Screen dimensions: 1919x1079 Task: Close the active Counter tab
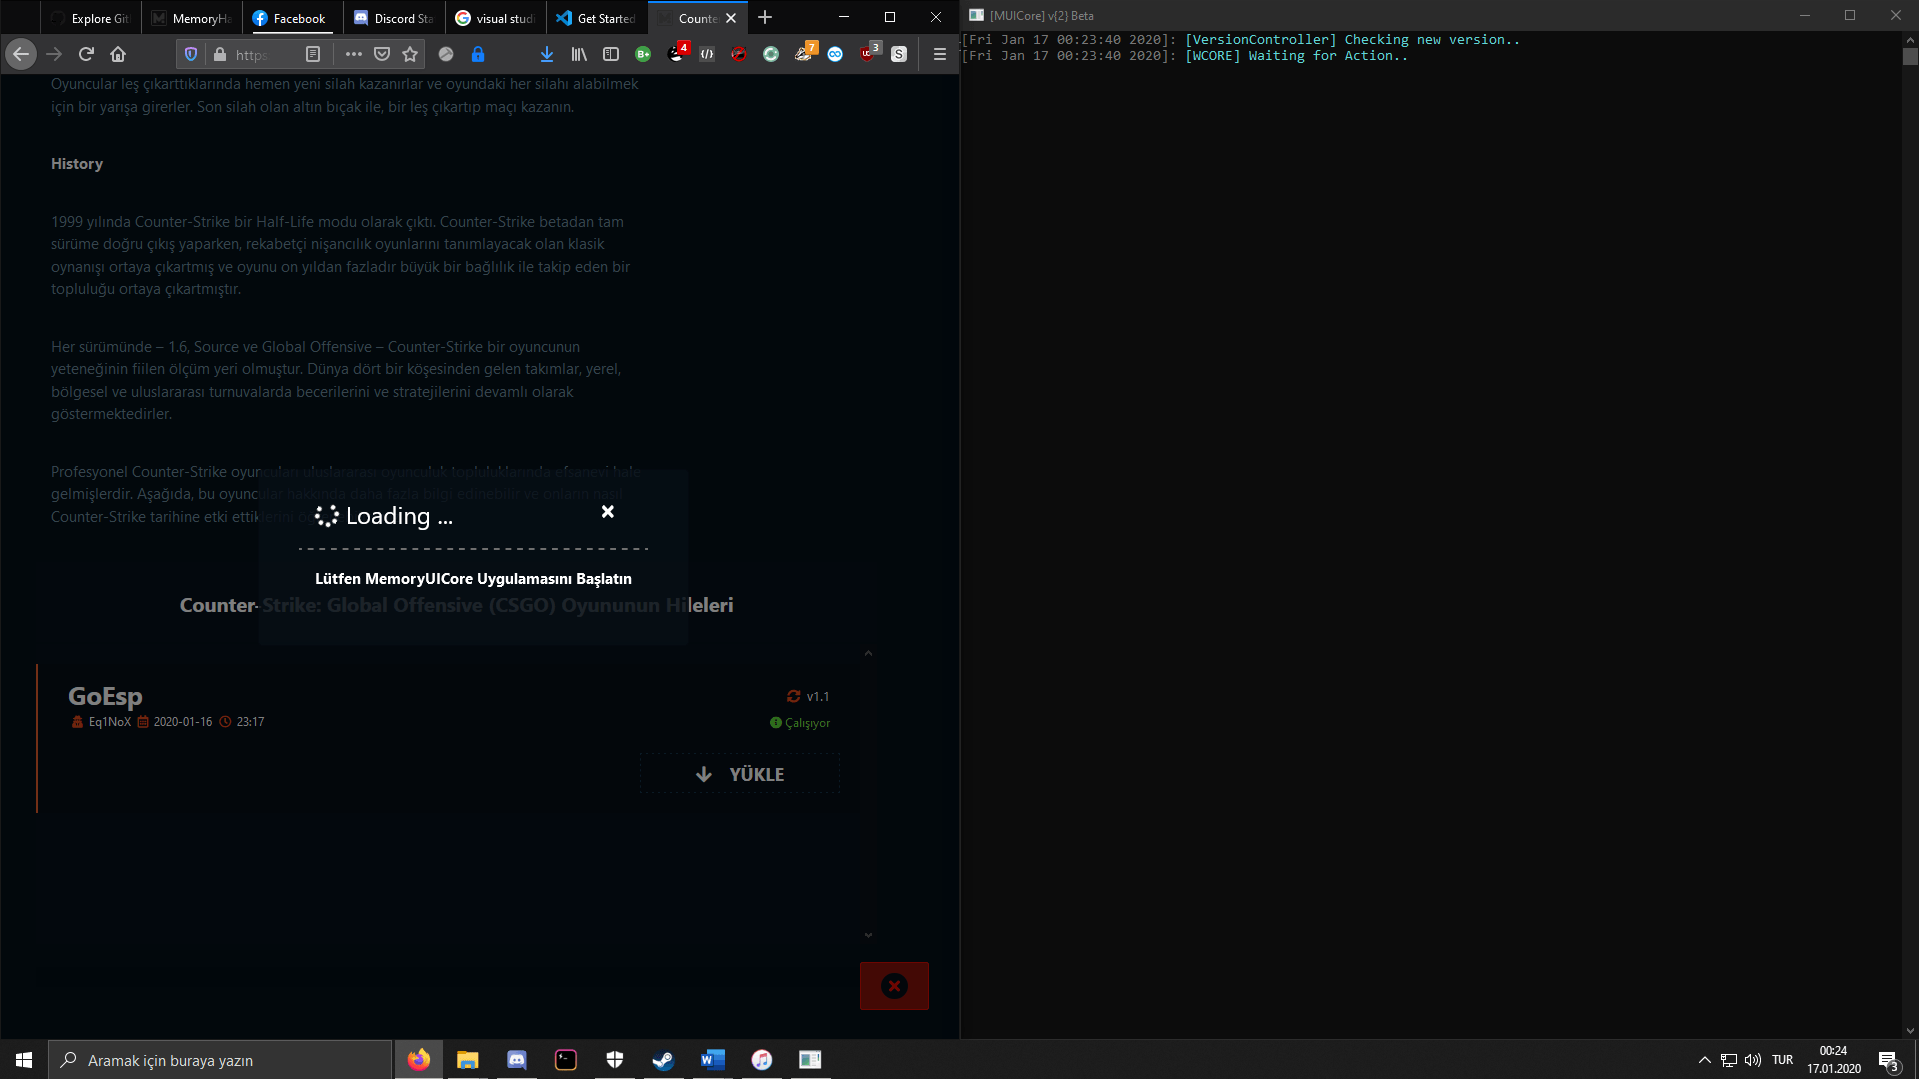point(731,18)
